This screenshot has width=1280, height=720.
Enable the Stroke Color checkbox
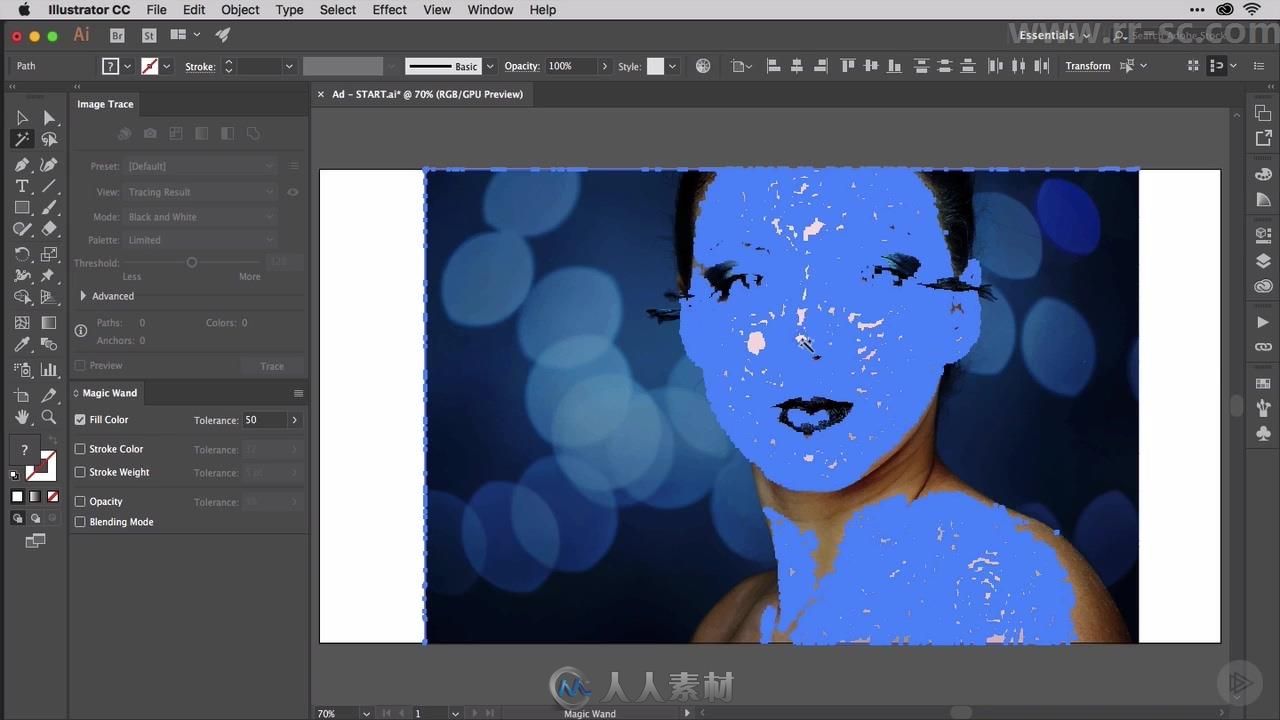[x=80, y=449]
